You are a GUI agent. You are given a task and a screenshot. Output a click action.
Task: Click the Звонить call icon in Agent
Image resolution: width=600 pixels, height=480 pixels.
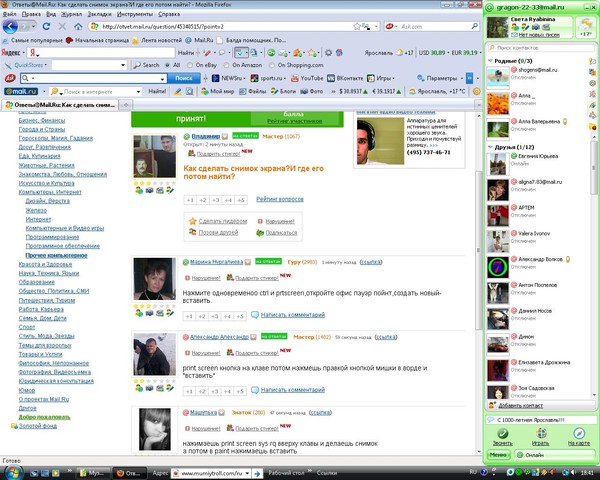coord(502,434)
